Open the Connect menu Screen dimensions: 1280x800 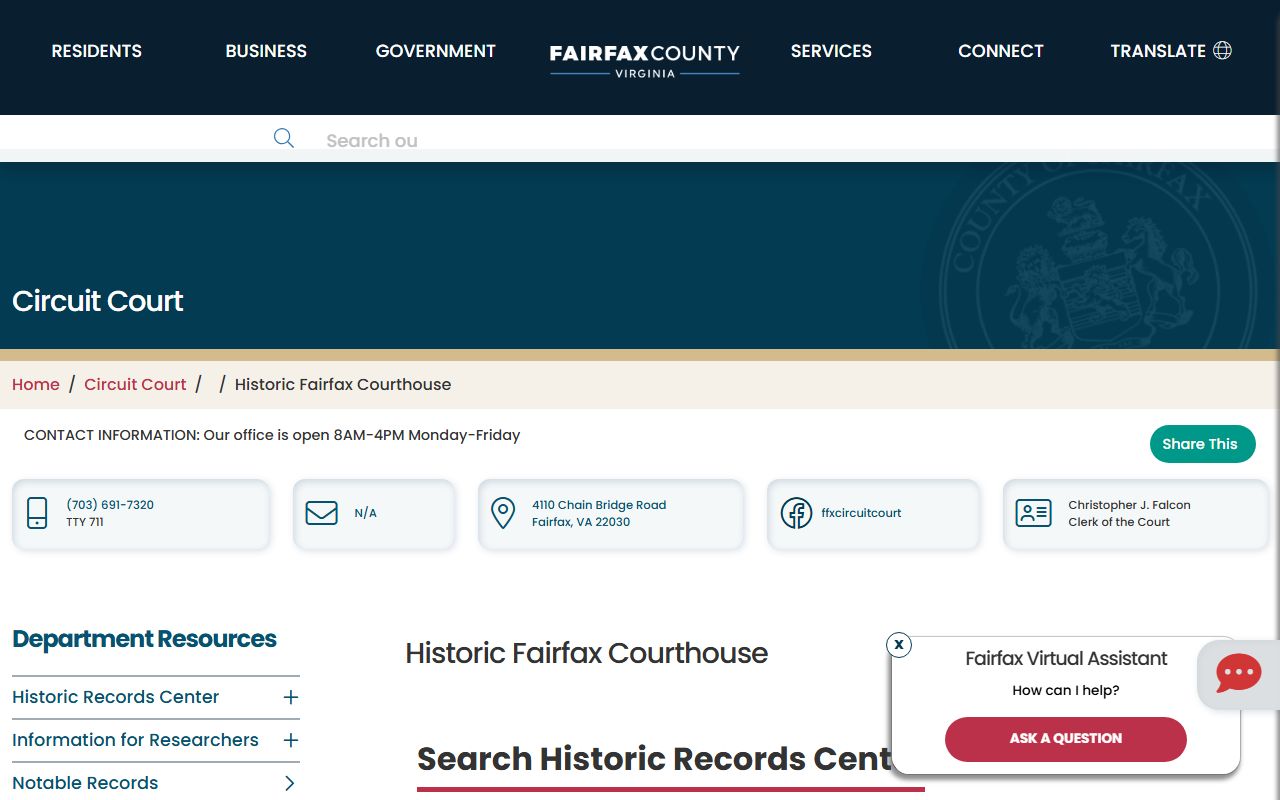[1001, 51]
